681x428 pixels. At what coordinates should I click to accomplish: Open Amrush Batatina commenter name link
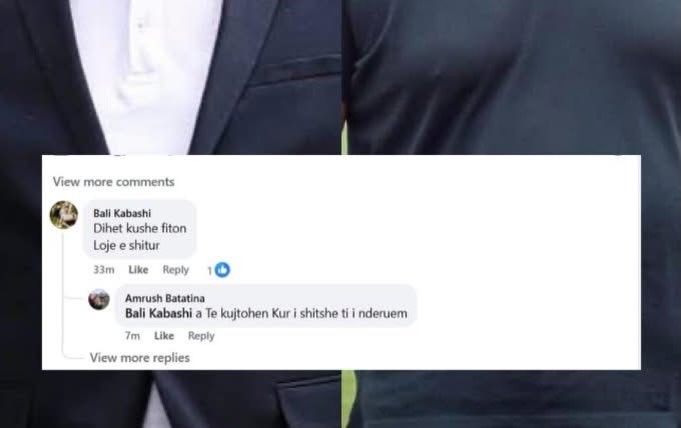pyautogui.click(x=165, y=298)
